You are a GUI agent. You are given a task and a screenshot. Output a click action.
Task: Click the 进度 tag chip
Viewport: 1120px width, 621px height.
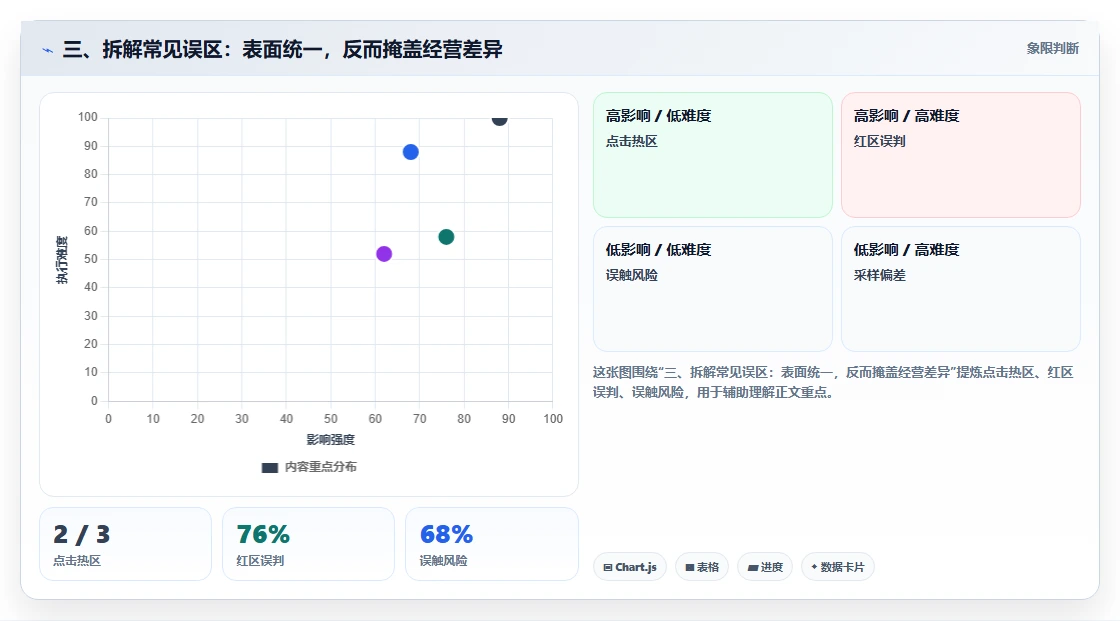(x=765, y=567)
